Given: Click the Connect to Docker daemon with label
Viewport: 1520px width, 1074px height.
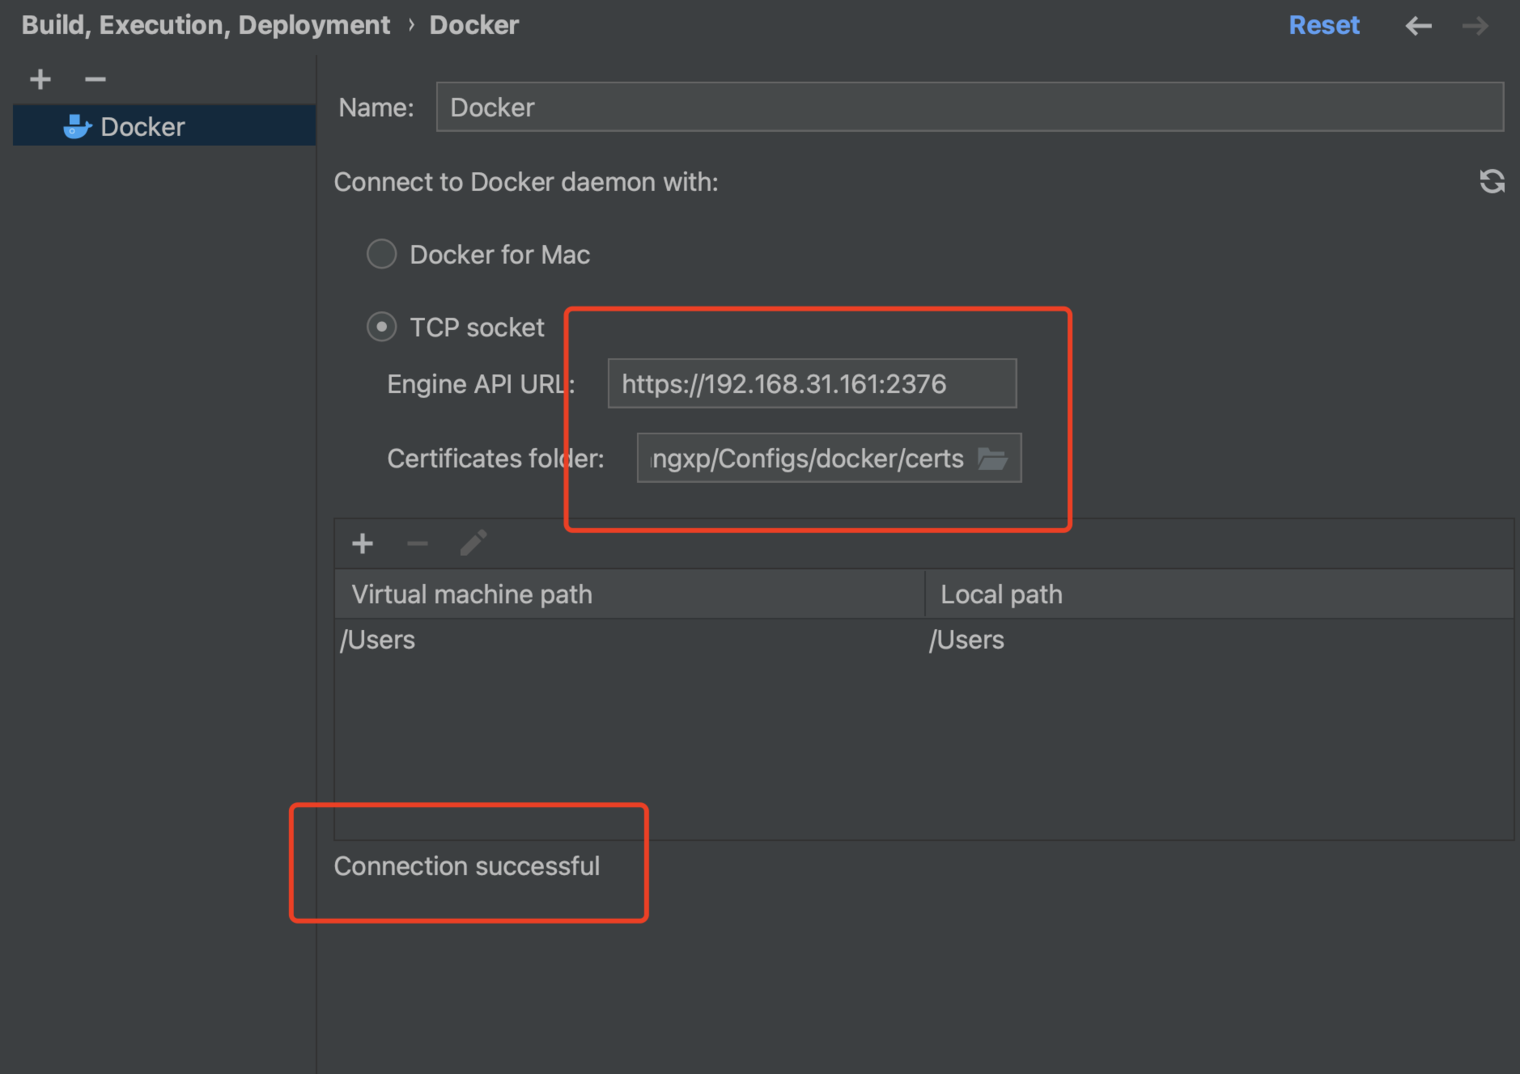Looking at the screenshot, I should click(526, 182).
